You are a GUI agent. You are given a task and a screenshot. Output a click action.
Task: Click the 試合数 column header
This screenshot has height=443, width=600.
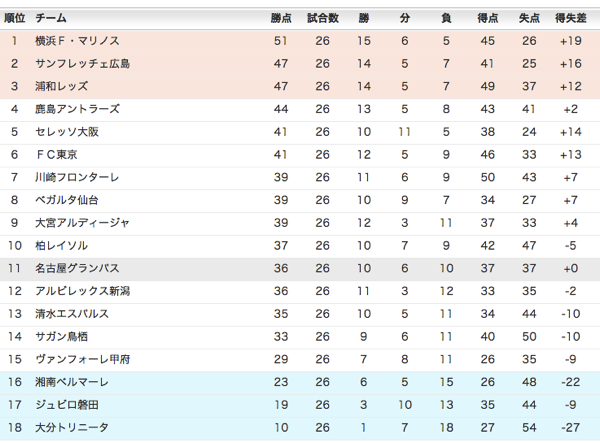point(322,18)
